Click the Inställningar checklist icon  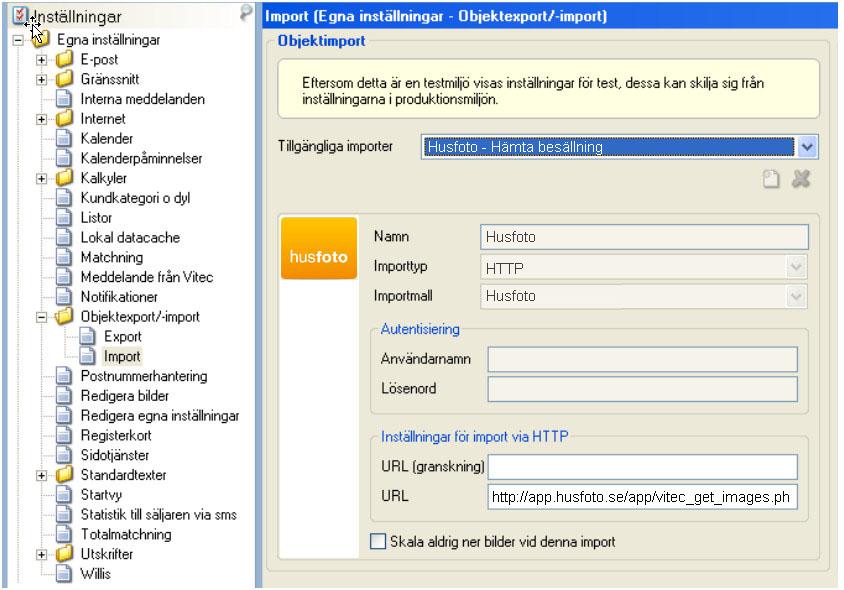19,16
